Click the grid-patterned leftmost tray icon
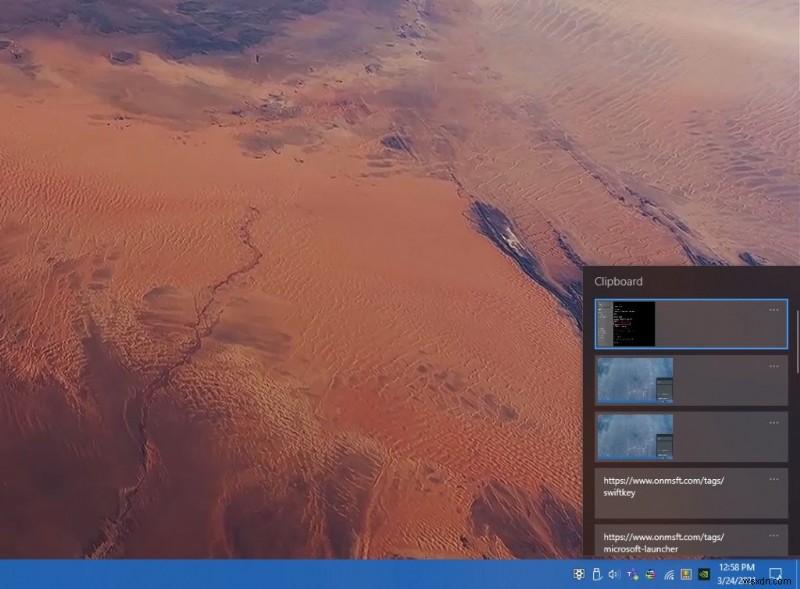The height and width of the screenshot is (589, 800). (578, 573)
